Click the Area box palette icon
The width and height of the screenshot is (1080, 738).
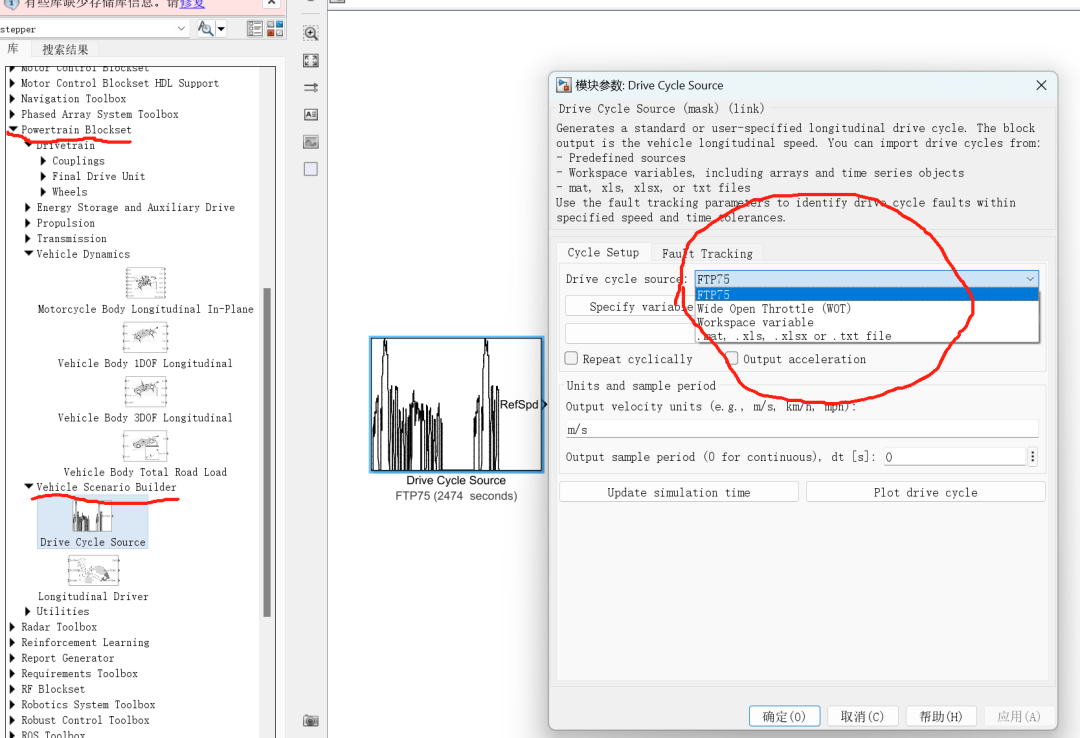point(311,169)
